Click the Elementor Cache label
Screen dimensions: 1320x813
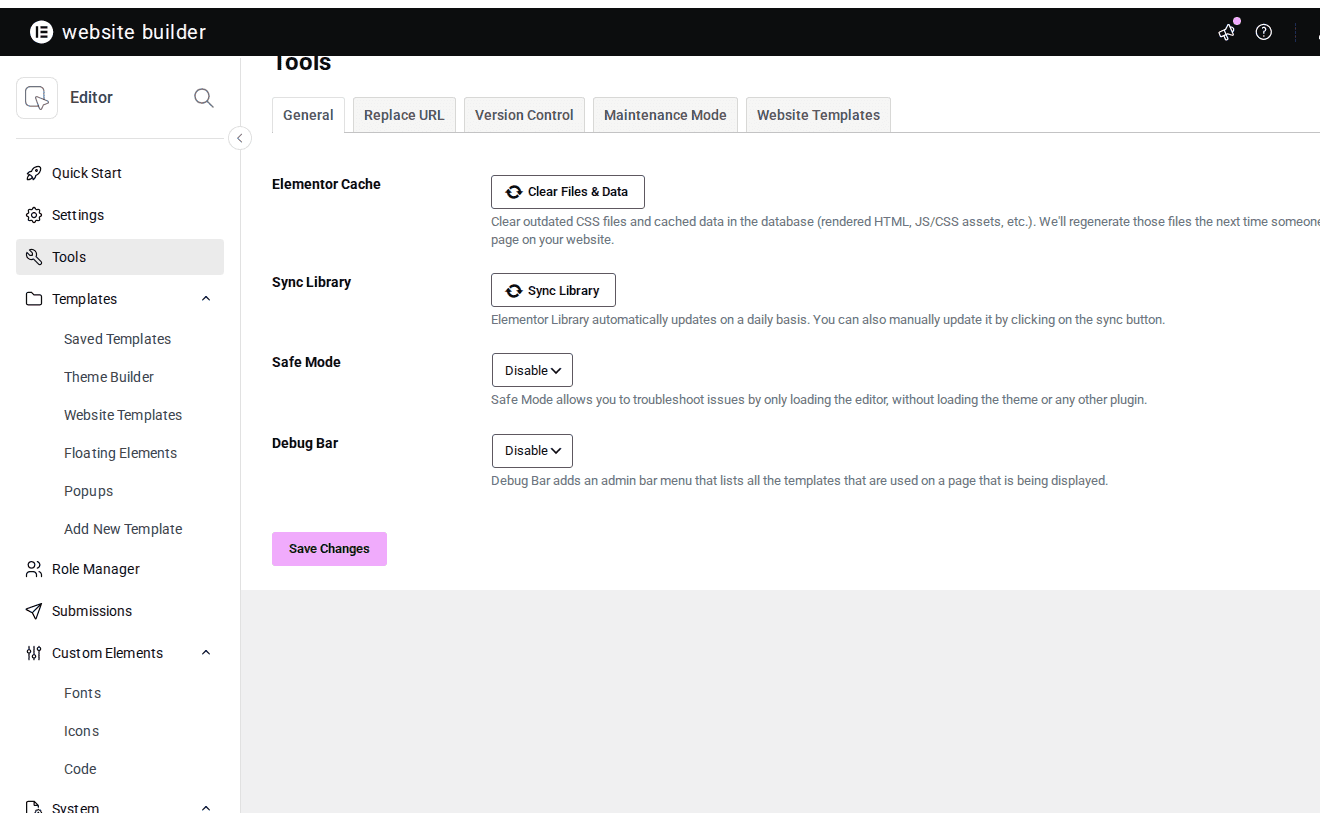[326, 184]
